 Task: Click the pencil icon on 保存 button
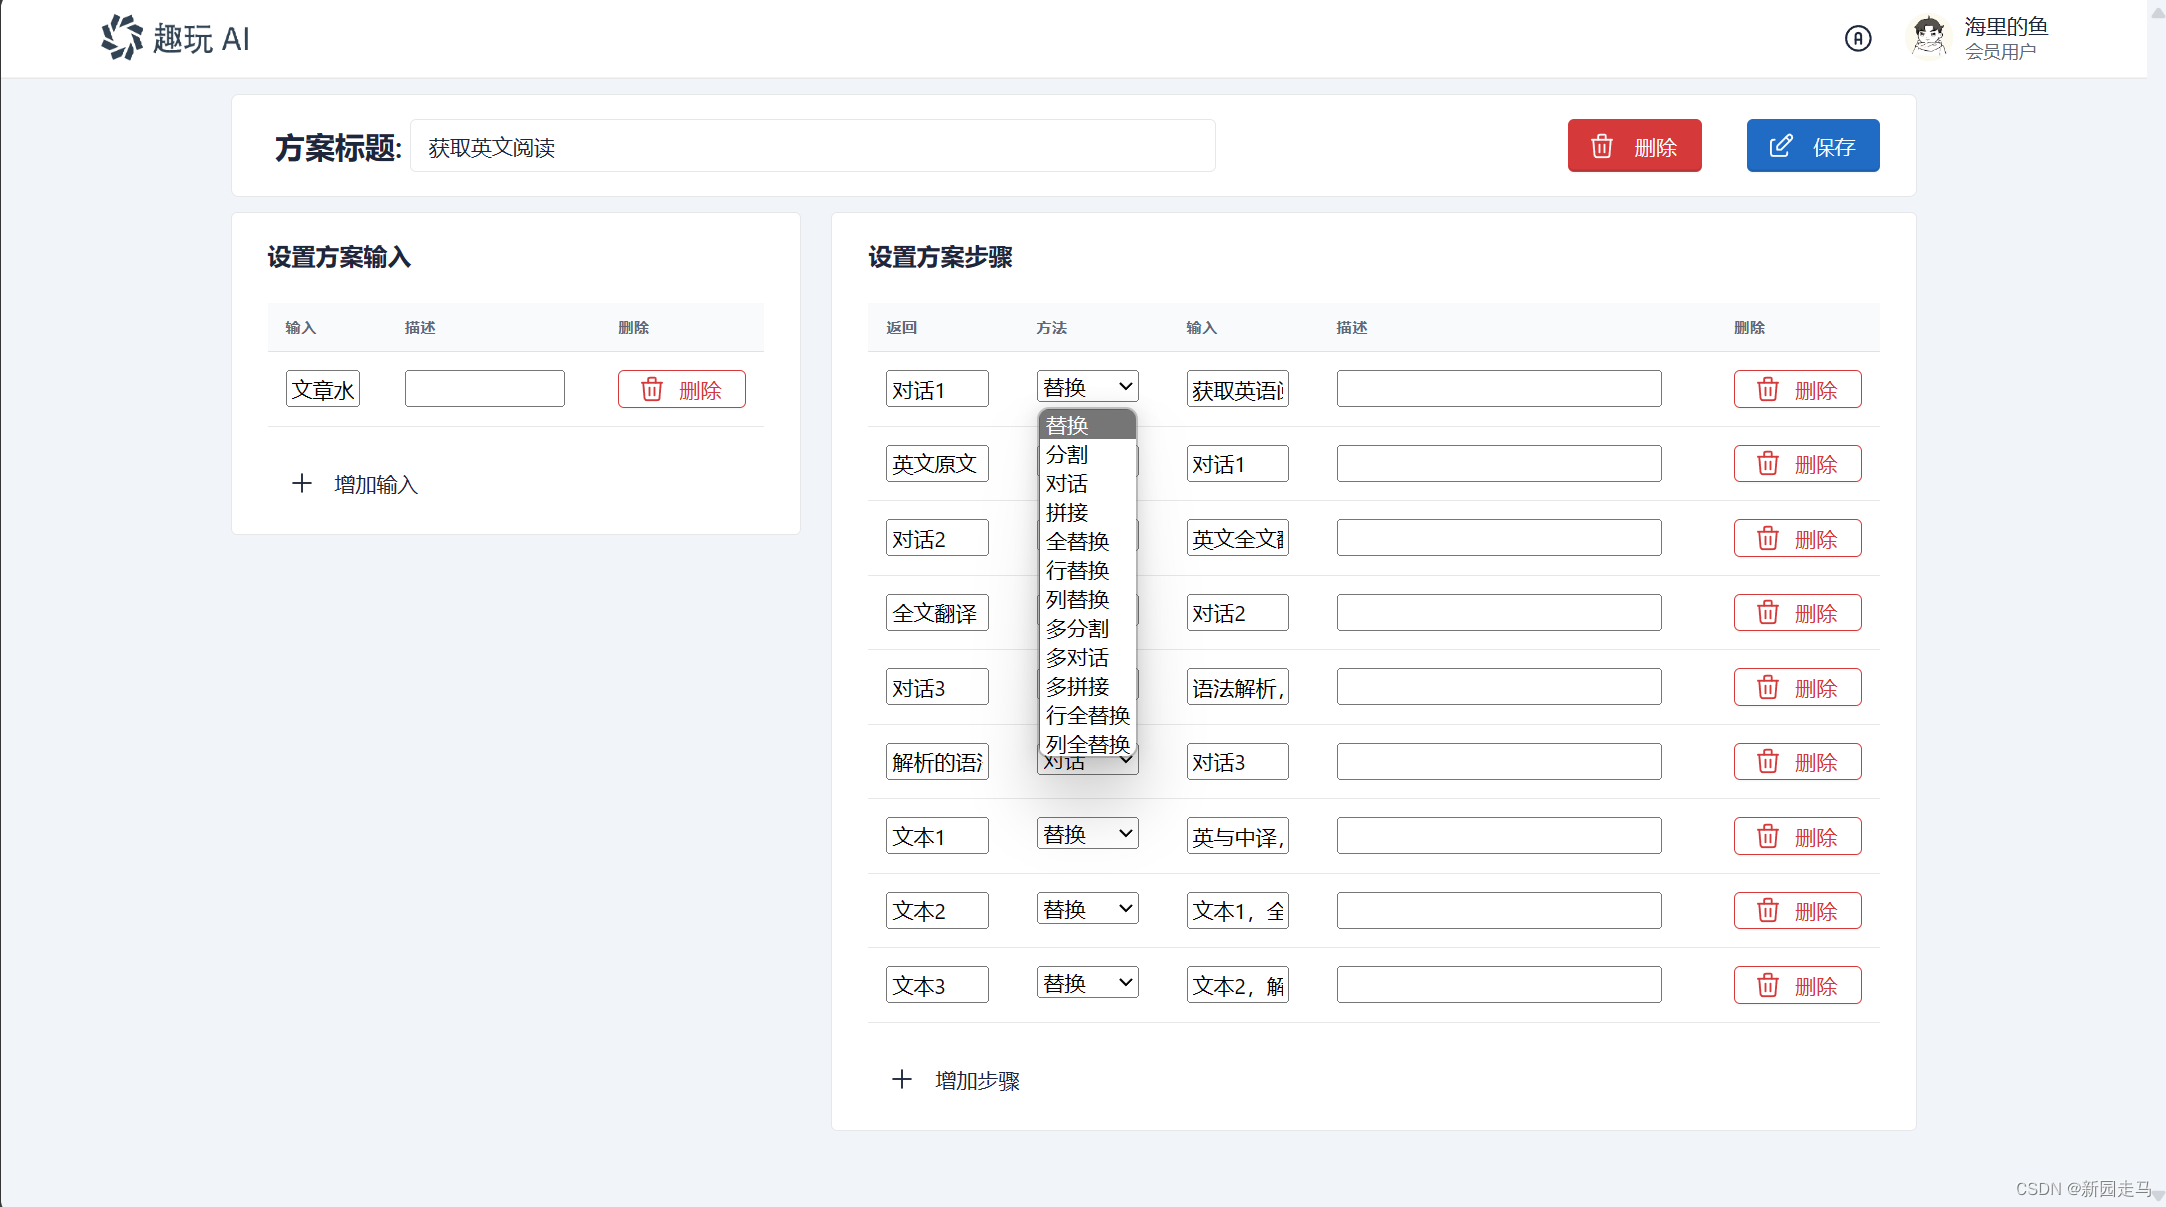point(1781,146)
